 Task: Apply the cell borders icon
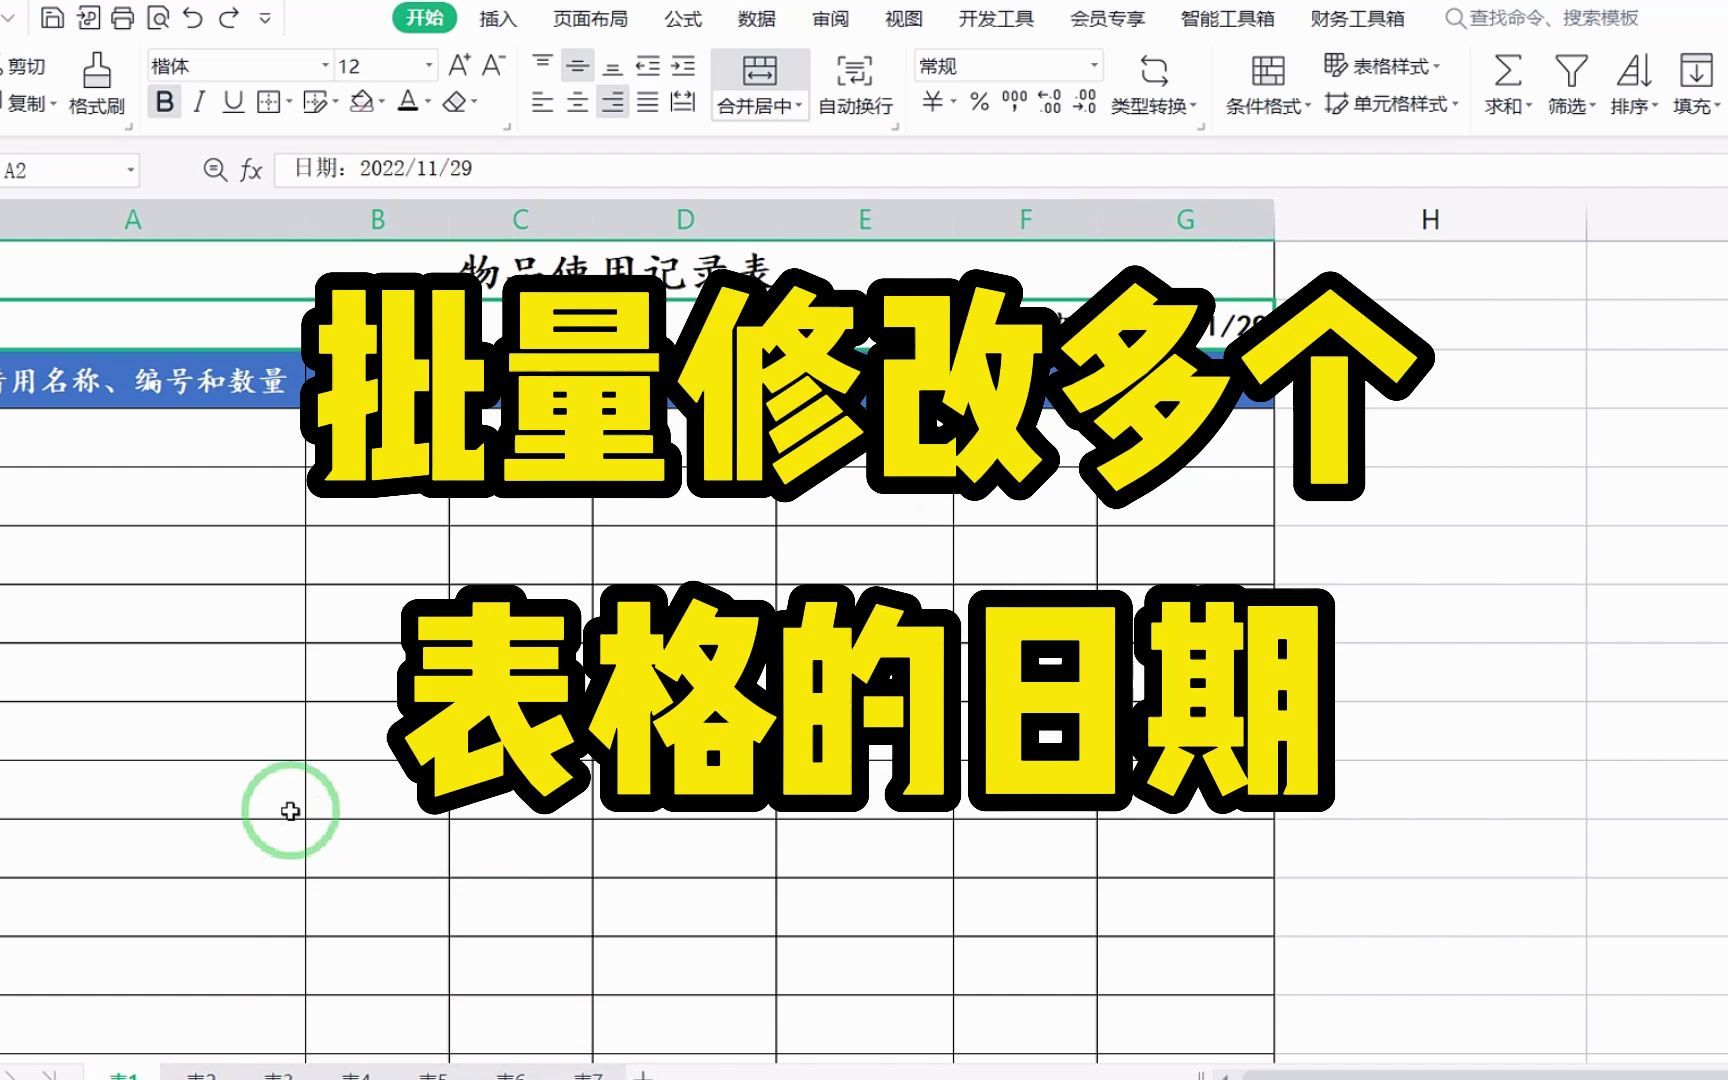[x=268, y=102]
